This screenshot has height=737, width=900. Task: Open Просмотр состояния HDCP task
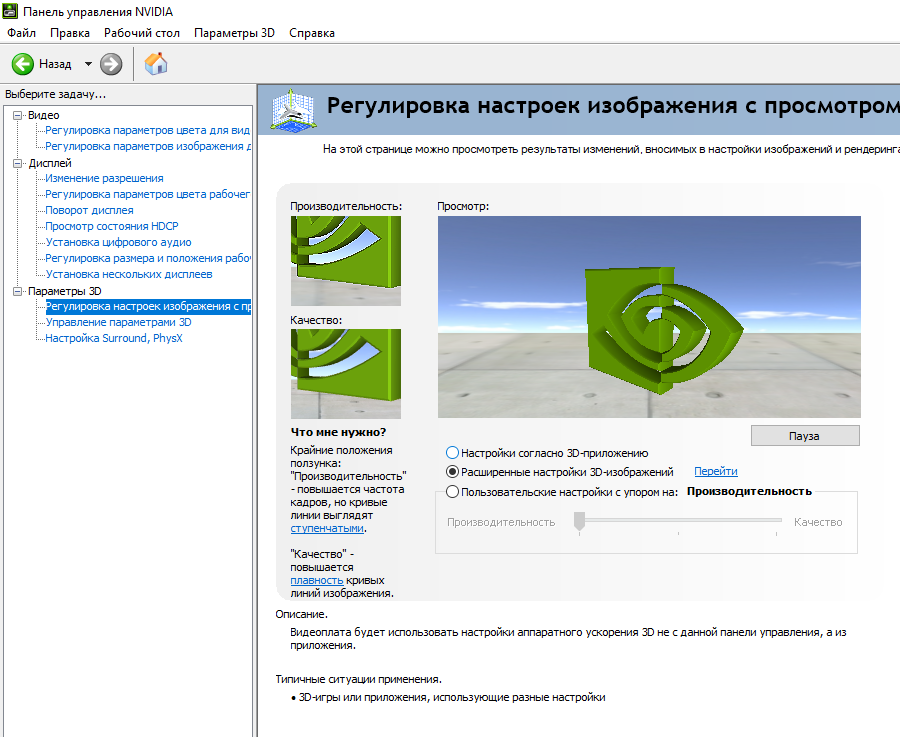tap(112, 226)
